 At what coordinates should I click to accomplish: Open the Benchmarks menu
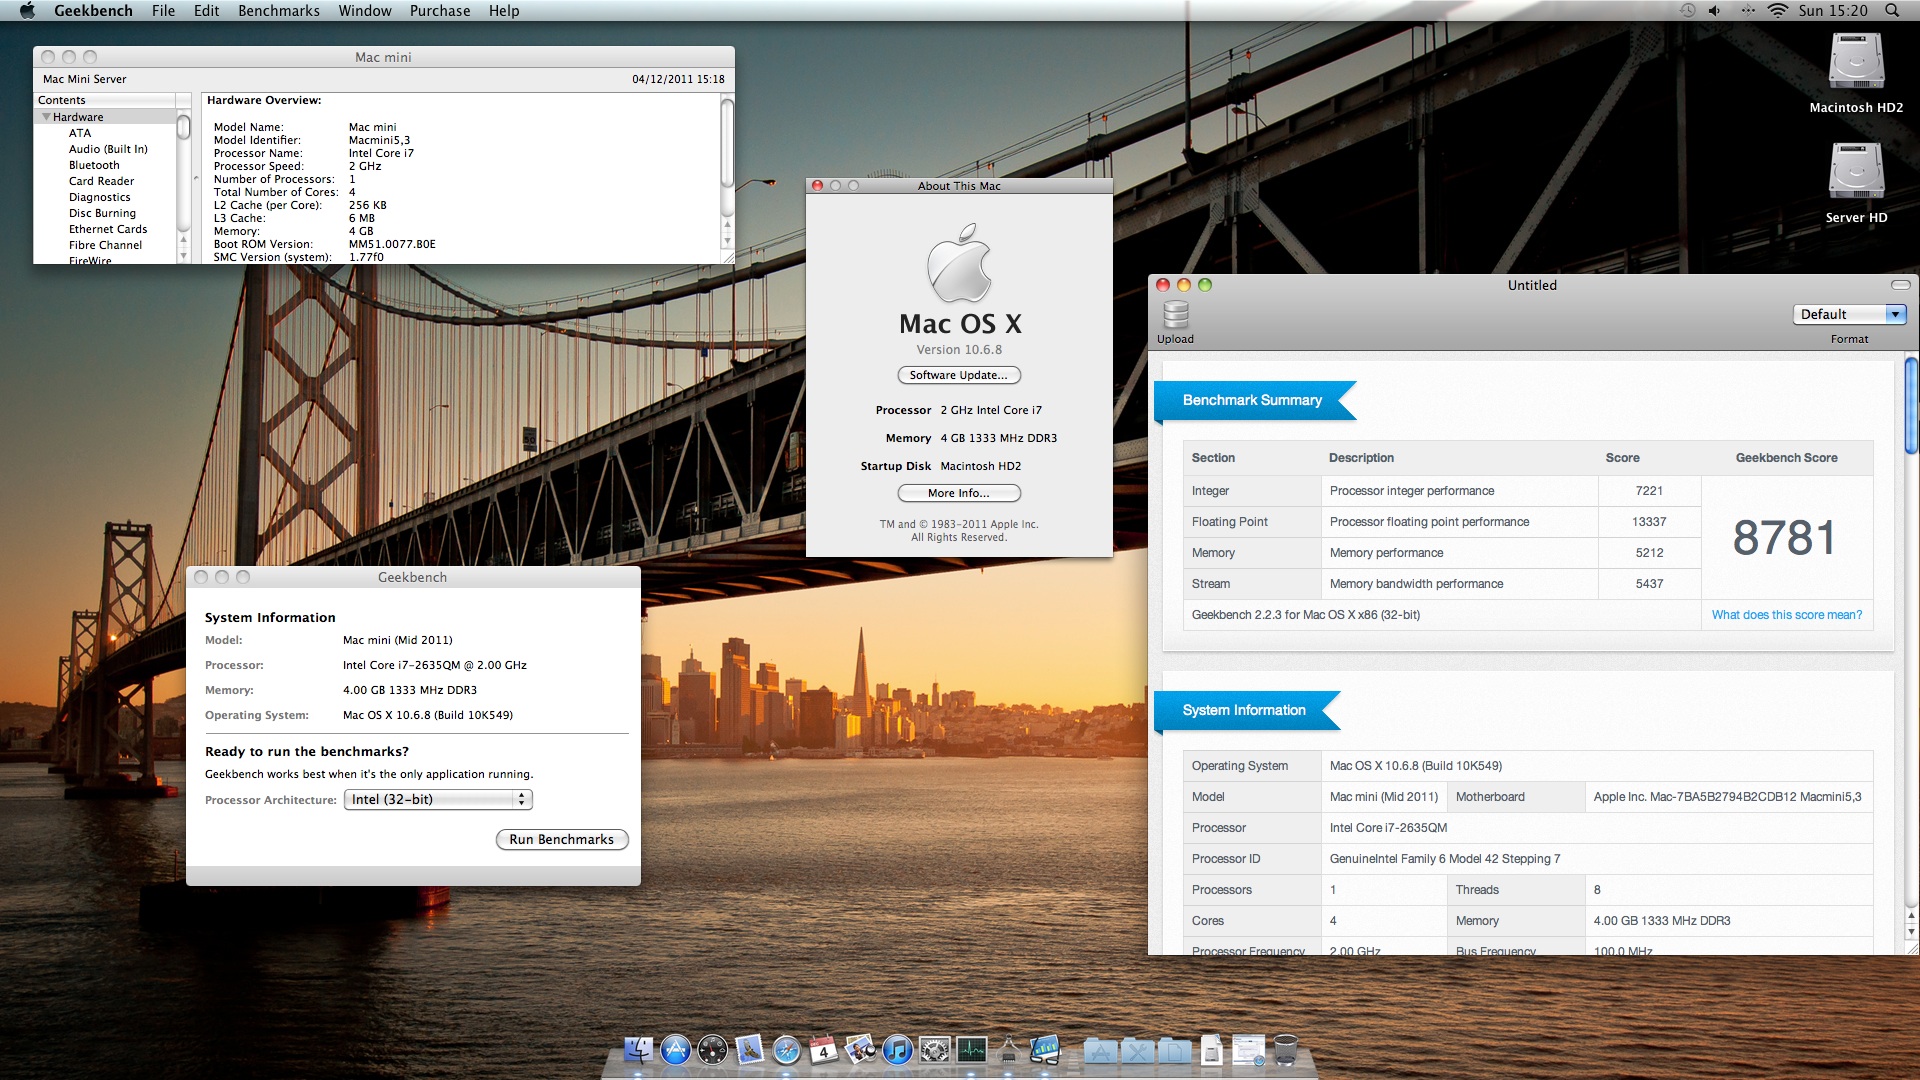tap(278, 11)
